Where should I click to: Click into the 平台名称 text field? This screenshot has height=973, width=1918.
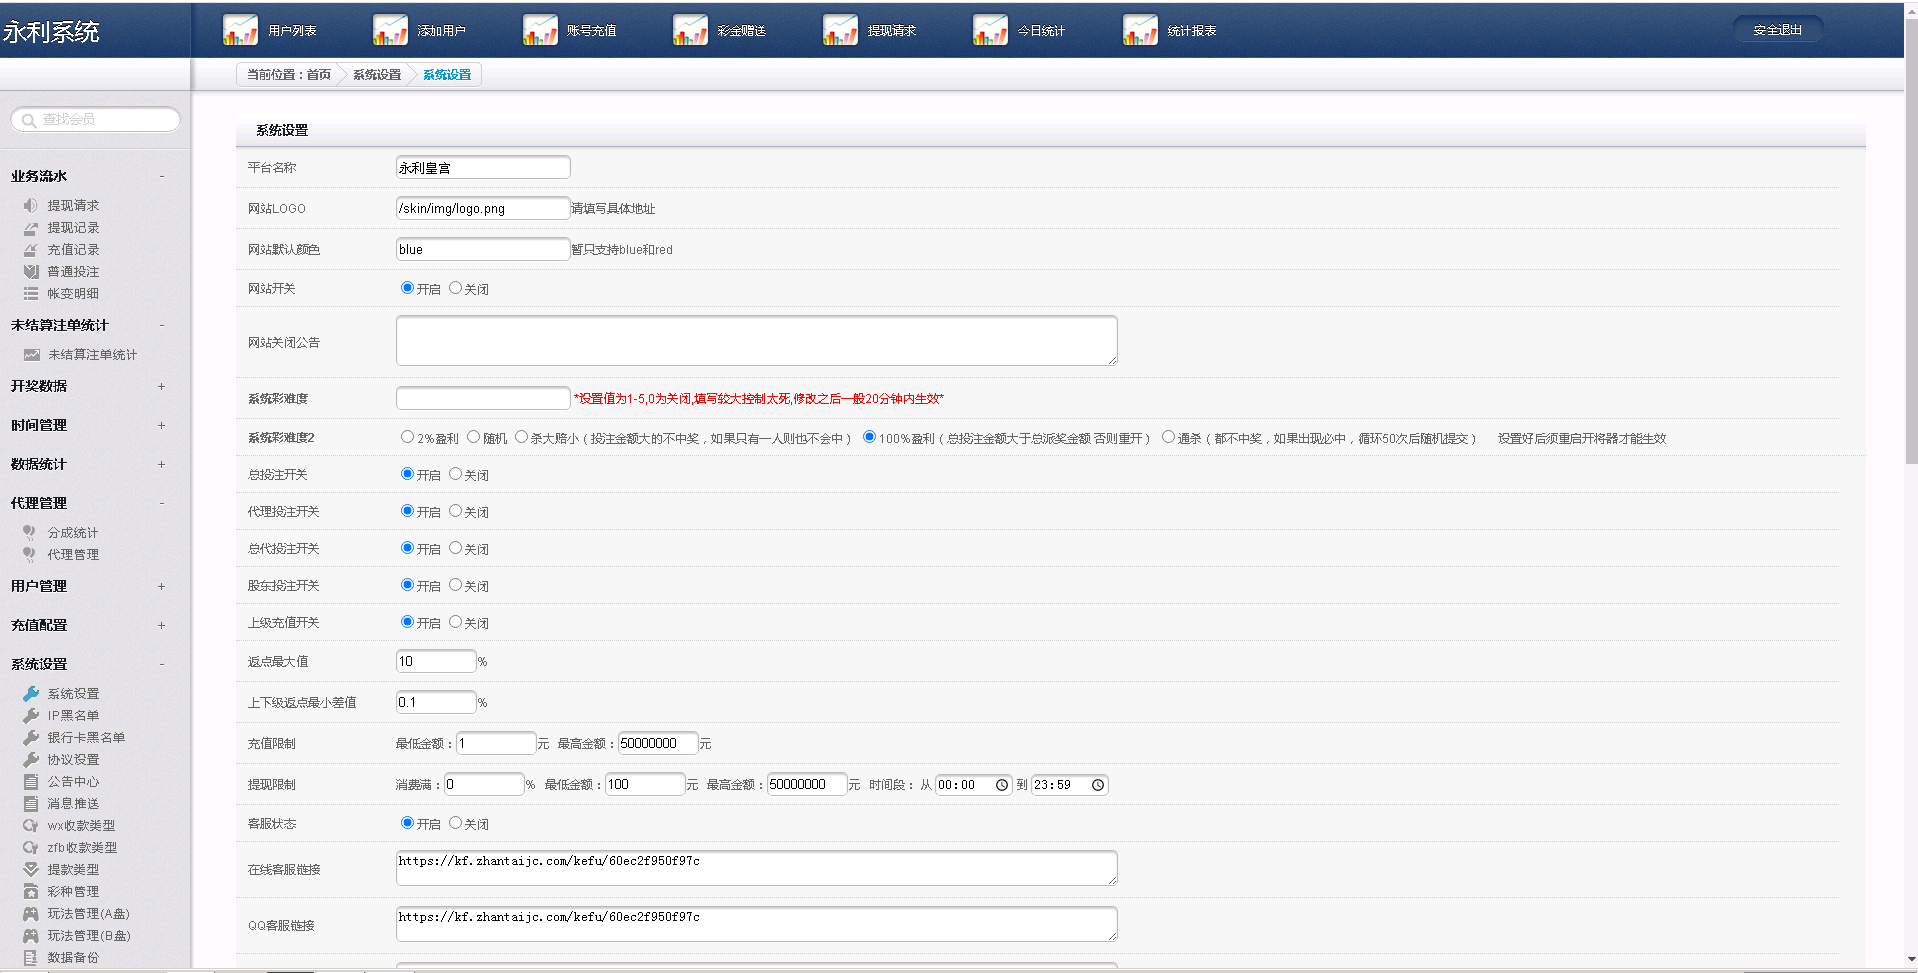click(483, 168)
